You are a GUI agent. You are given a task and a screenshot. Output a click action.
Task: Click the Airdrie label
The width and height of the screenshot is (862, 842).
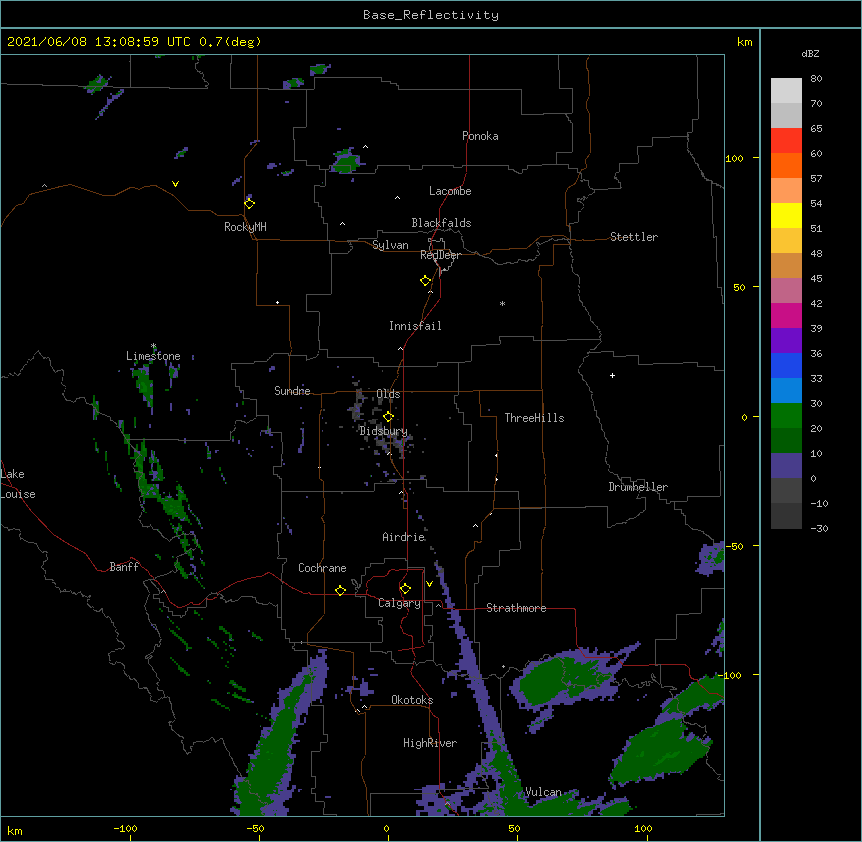coord(404,537)
